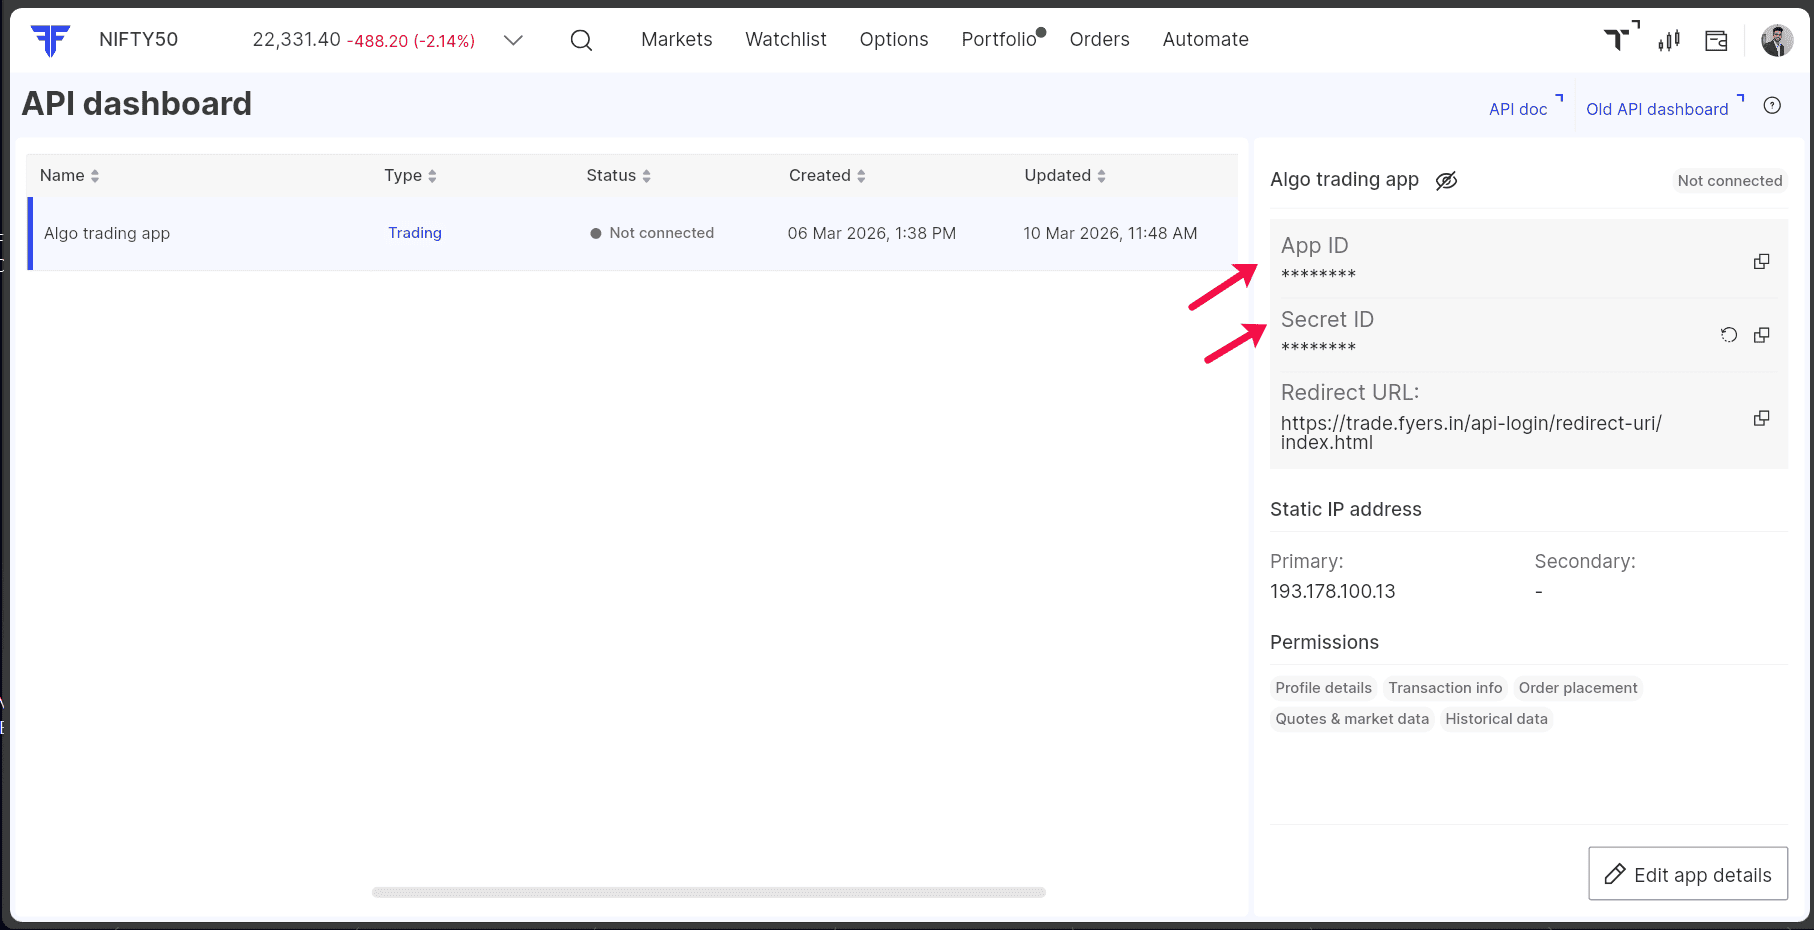Click the Fyers logo icon
This screenshot has height=930, width=1814.
[50, 40]
